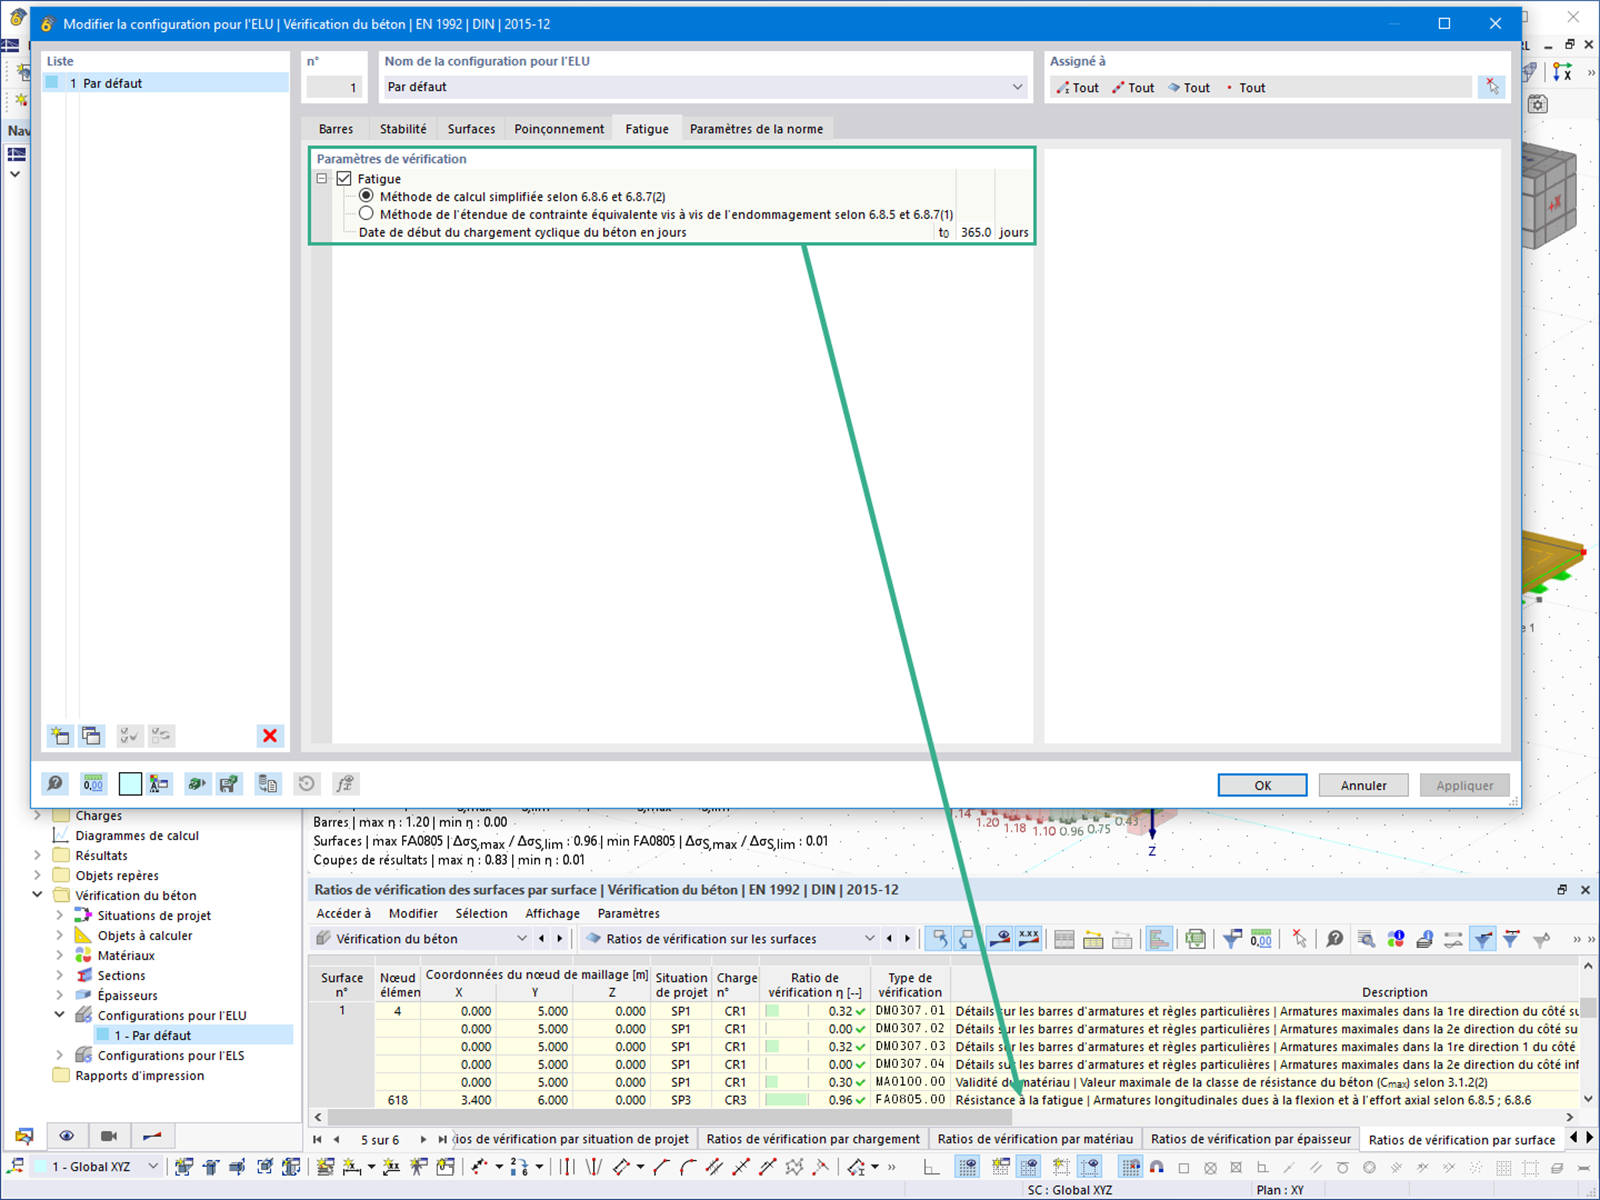This screenshot has width=1600, height=1200.
Task: Open the 1 - Global XYZ coordinate system dropdown
Action: click(x=96, y=1166)
